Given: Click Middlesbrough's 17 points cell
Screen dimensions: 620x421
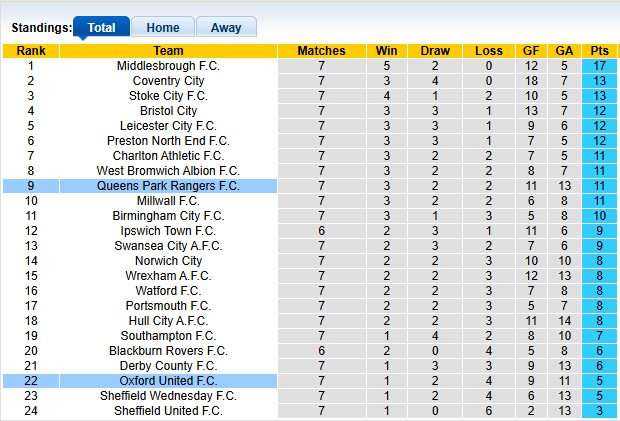Looking at the screenshot, I should click(x=600, y=66).
